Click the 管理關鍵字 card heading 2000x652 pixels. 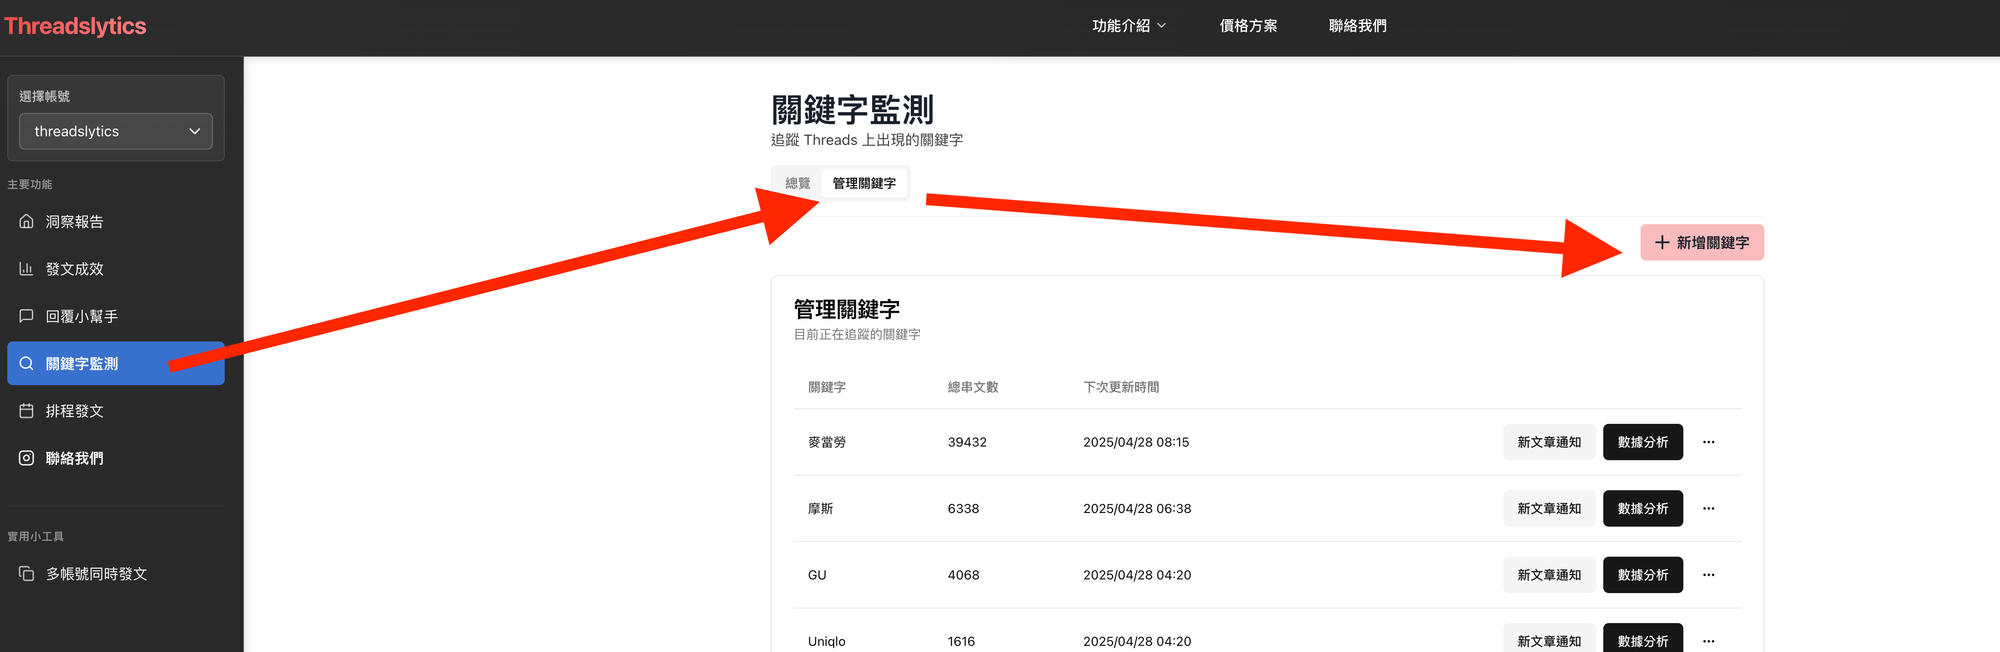click(x=847, y=309)
